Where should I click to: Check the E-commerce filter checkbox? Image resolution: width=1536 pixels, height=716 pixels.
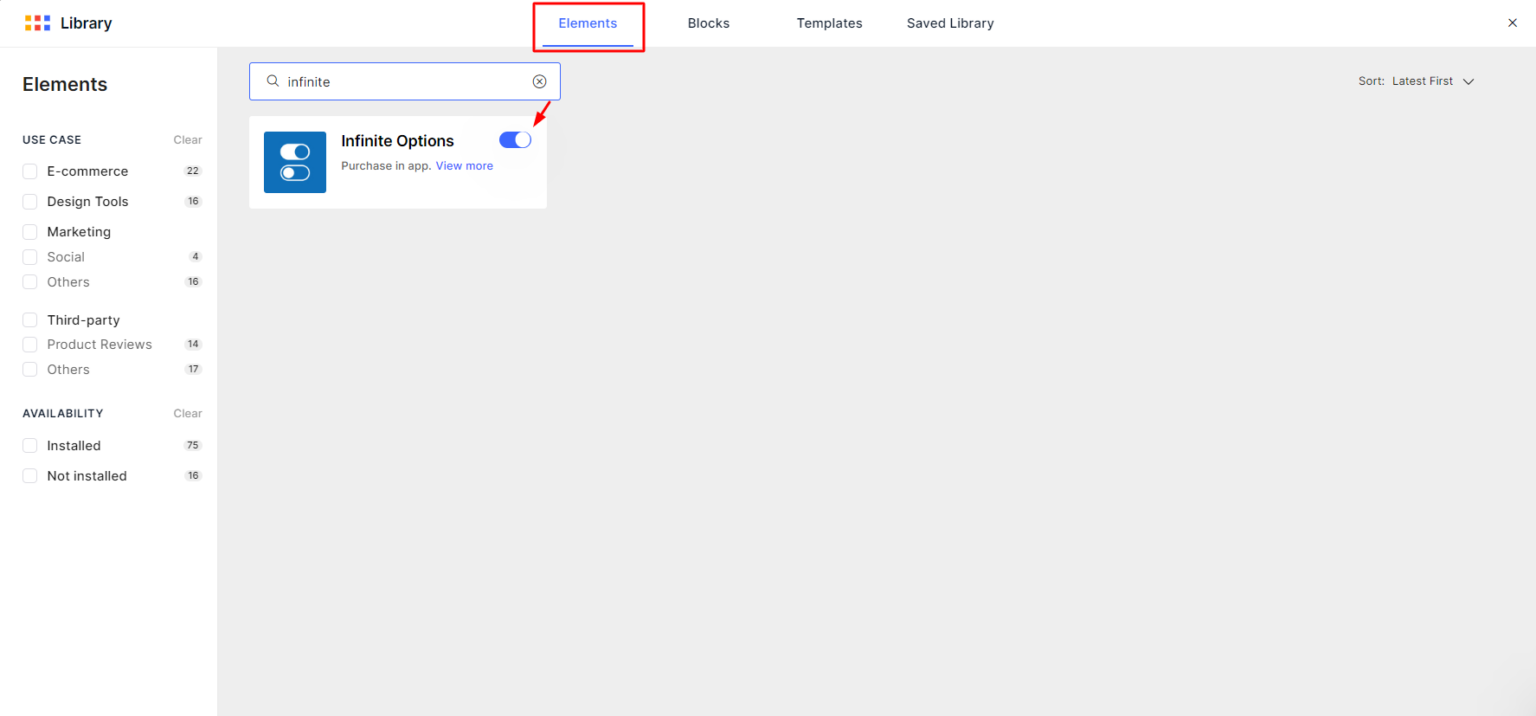click(x=30, y=171)
